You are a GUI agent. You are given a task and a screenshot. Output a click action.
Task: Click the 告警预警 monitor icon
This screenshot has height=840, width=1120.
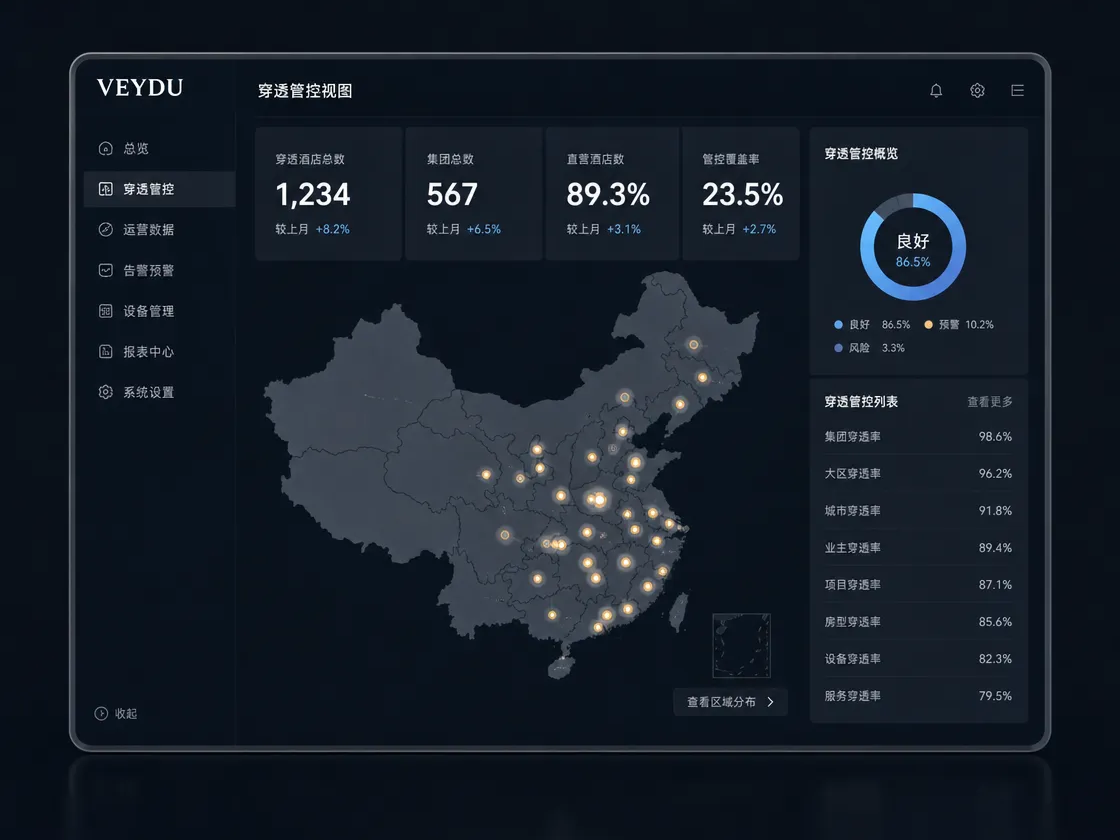[106, 270]
